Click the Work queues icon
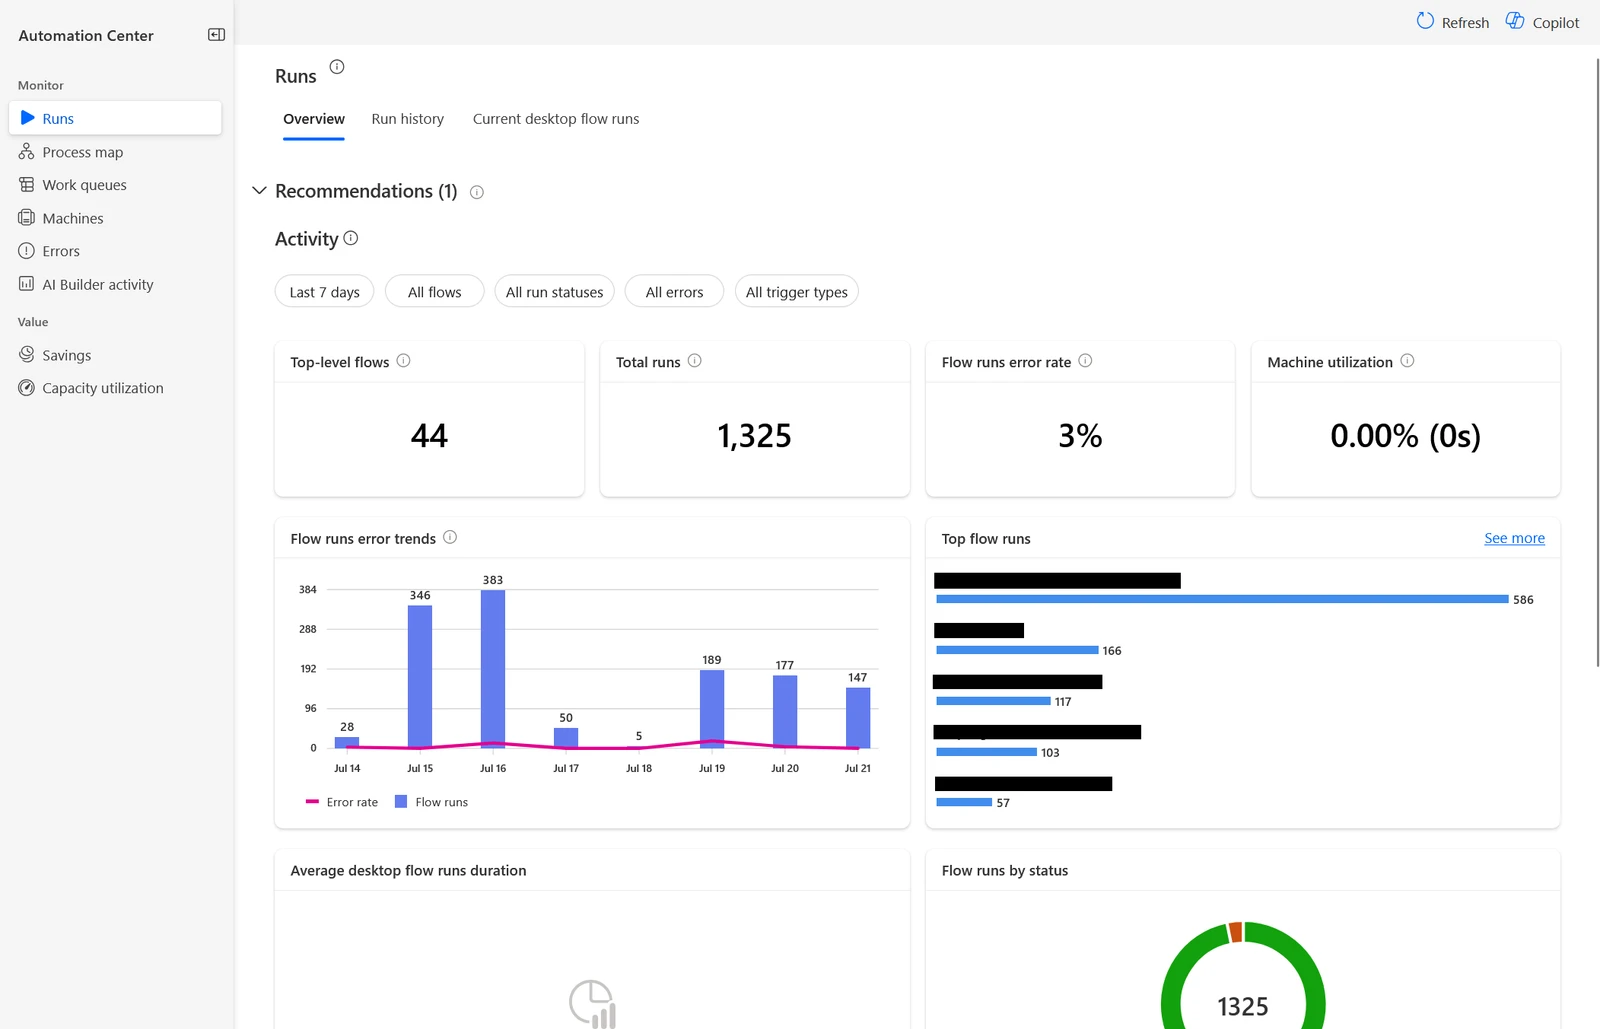1600x1029 pixels. 27,185
